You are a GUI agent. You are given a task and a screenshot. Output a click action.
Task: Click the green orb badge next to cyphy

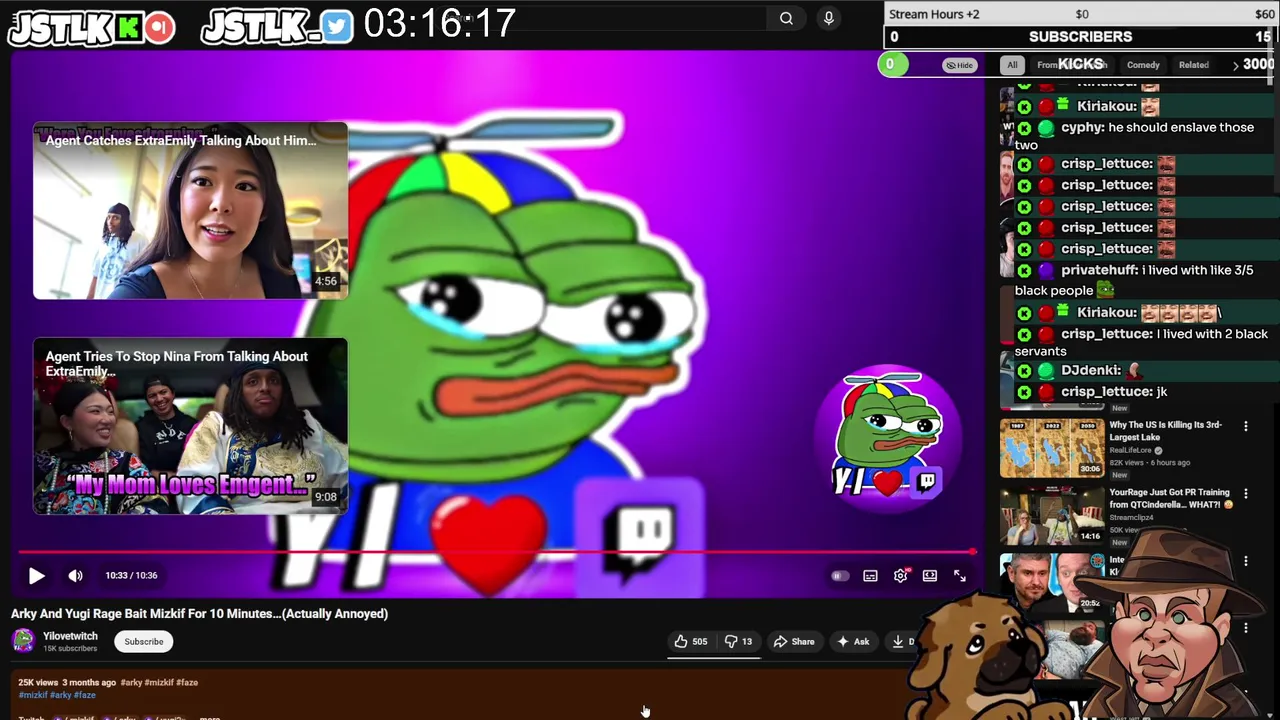coord(1046,128)
